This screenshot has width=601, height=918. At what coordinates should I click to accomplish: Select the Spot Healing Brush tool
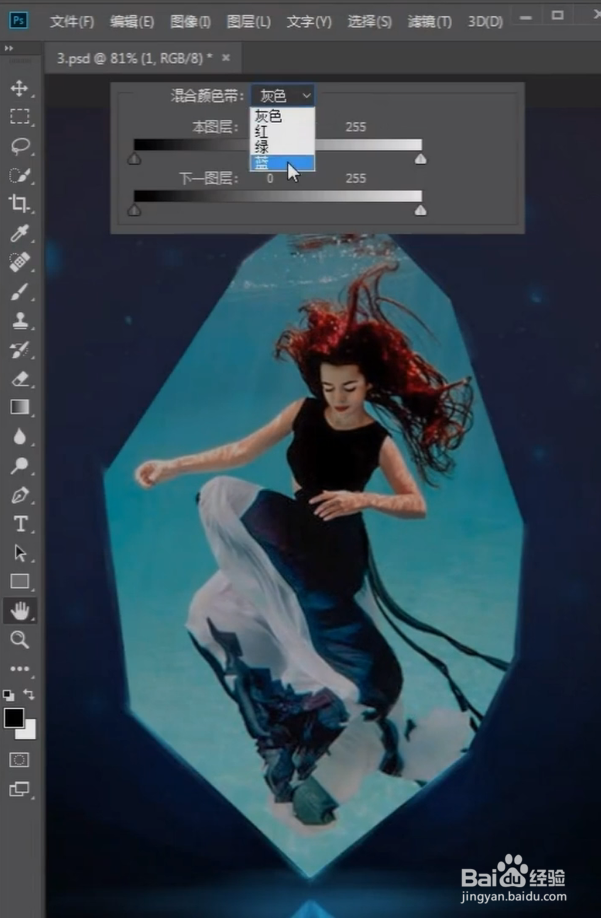point(19,262)
